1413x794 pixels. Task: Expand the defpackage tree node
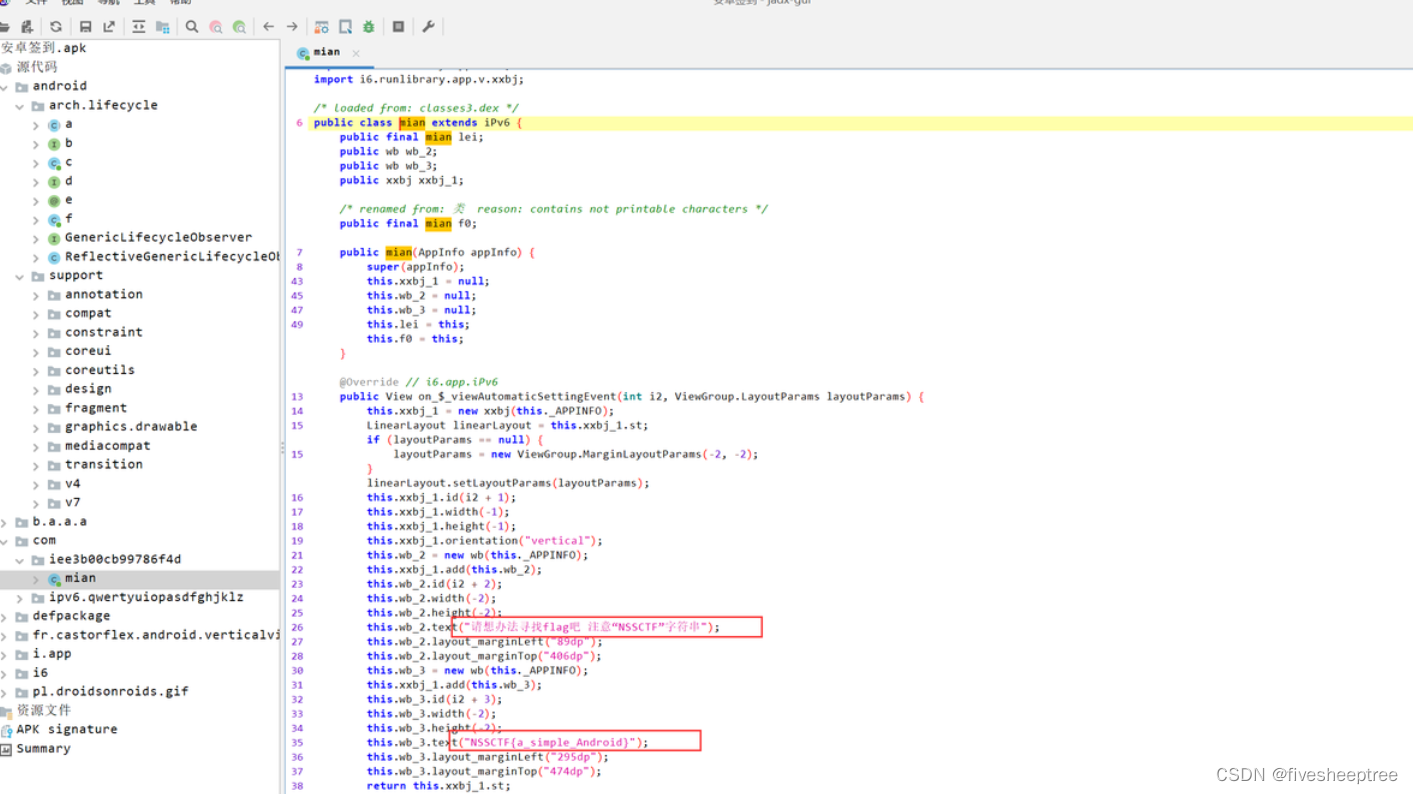click(7, 615)
